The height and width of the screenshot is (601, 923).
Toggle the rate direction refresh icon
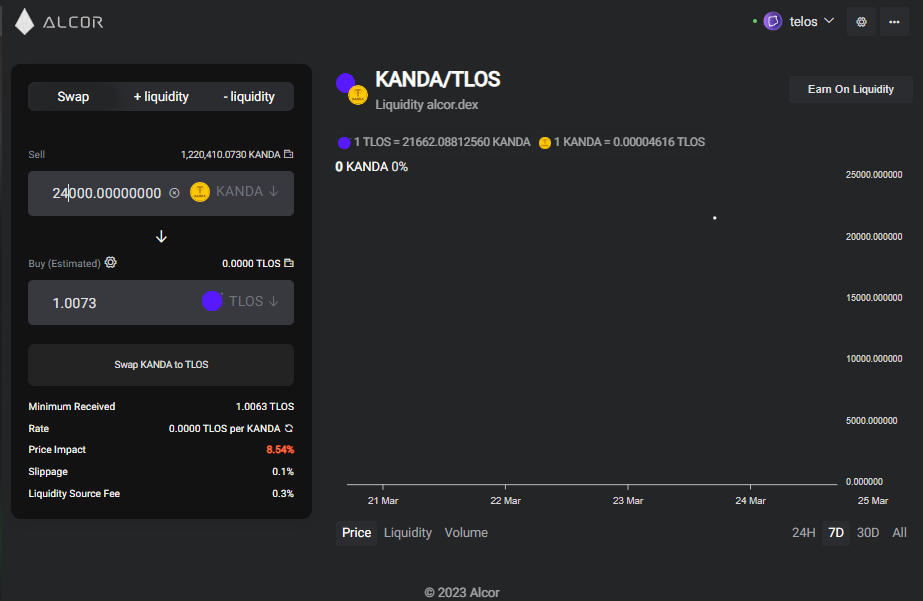coord(288,428)
